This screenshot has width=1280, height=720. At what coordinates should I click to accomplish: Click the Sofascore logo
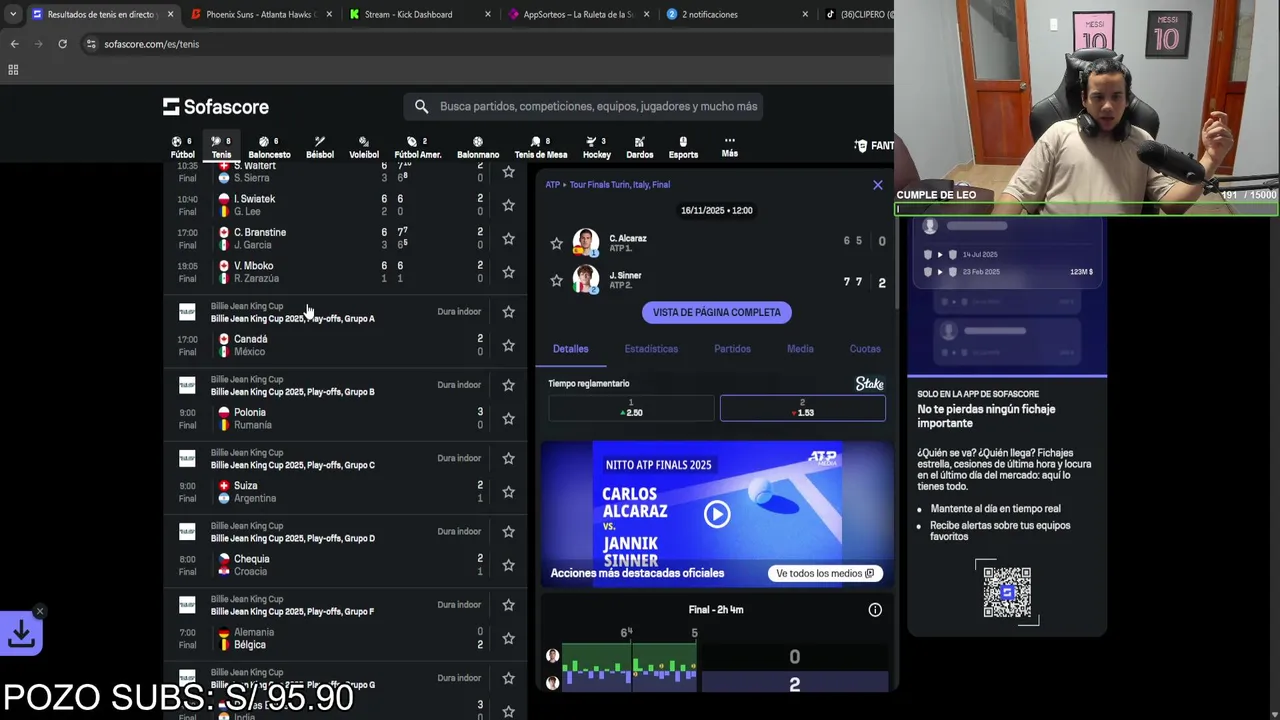click(x=216, y=106)
